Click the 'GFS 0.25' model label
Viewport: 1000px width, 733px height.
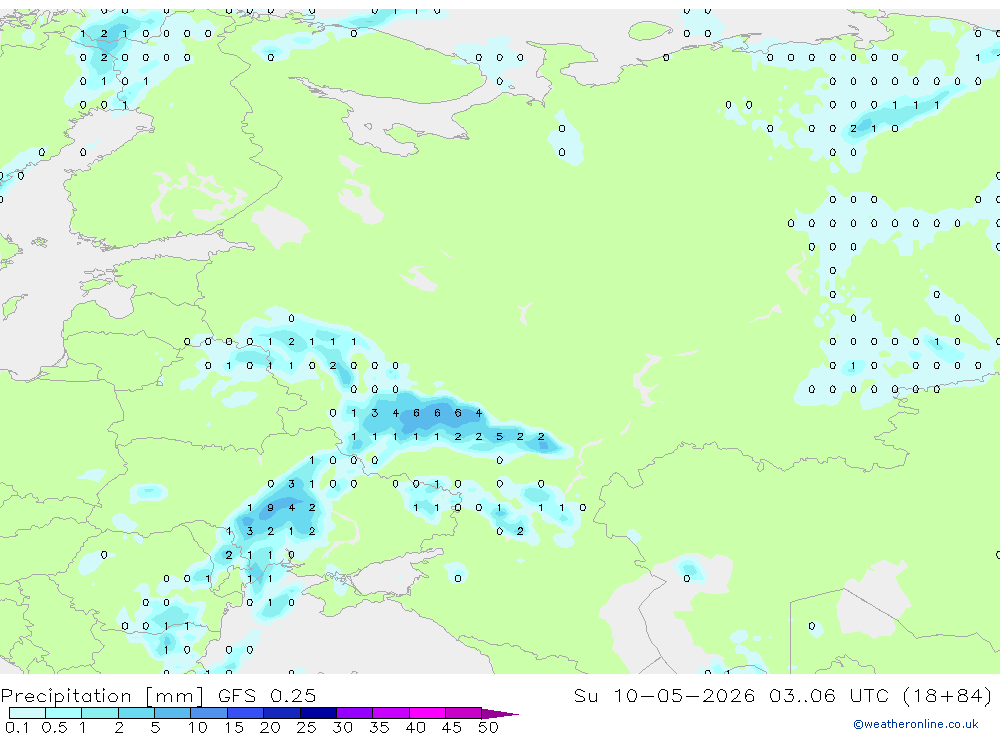point(267,695)
